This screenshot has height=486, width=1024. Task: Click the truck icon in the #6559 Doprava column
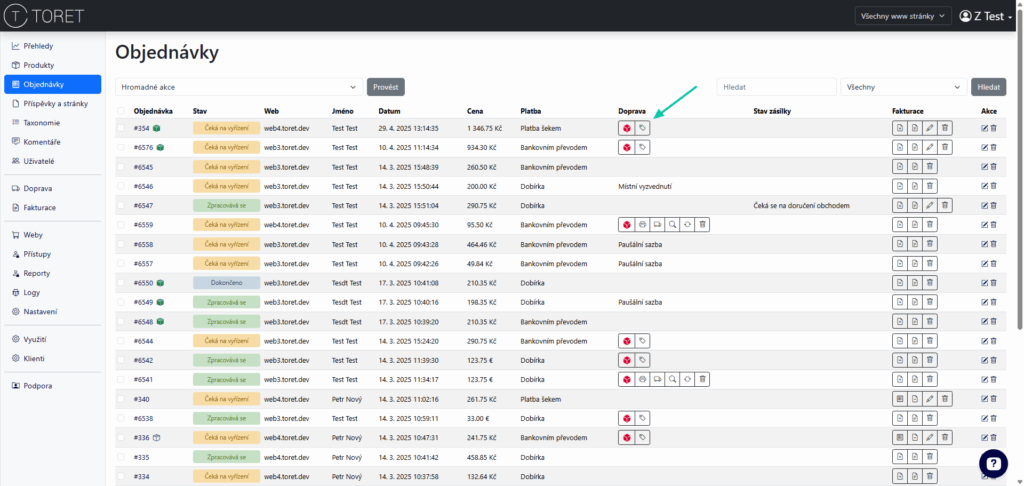coord(657,225)
